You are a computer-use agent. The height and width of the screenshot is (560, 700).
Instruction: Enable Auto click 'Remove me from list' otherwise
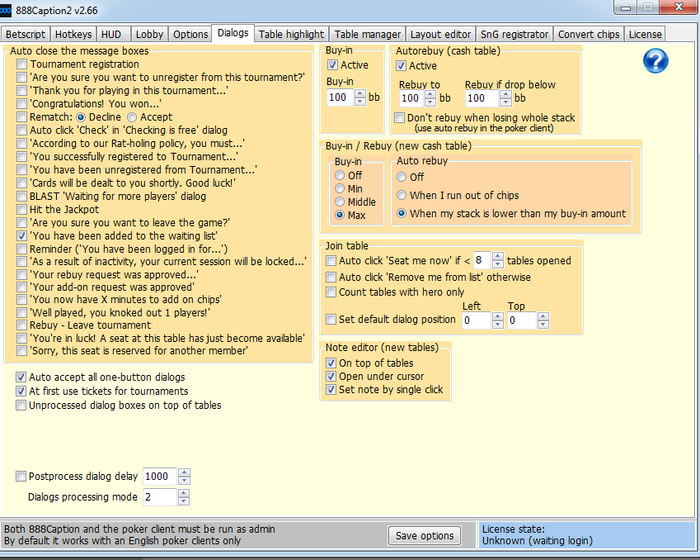331,277
